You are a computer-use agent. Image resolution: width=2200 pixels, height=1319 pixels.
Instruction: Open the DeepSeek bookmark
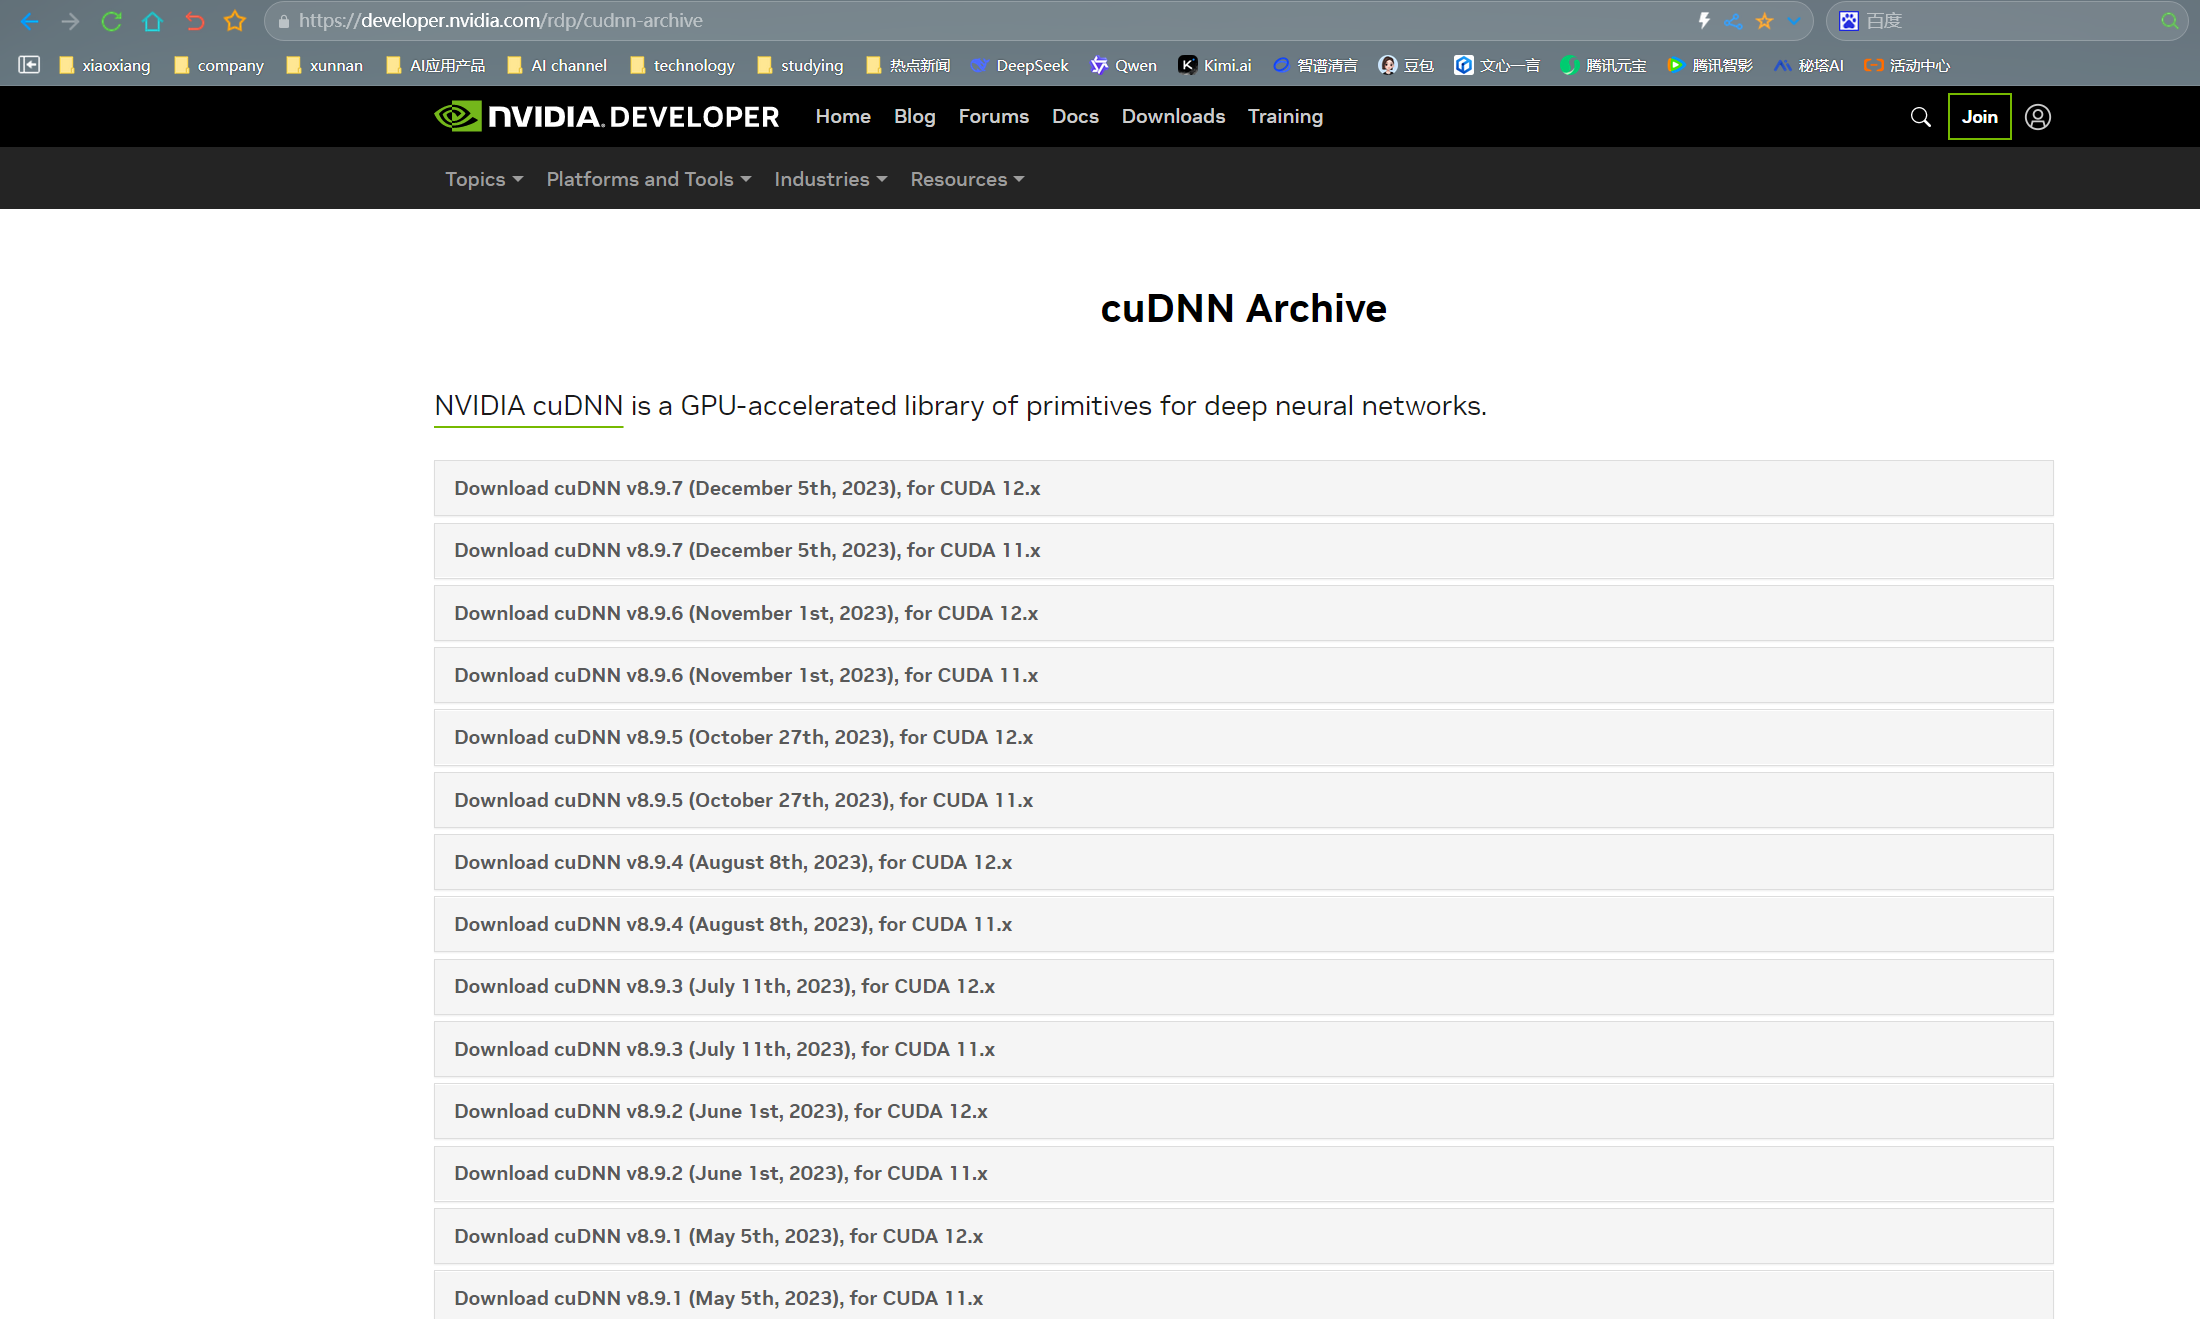click(x=1020, y=65)
